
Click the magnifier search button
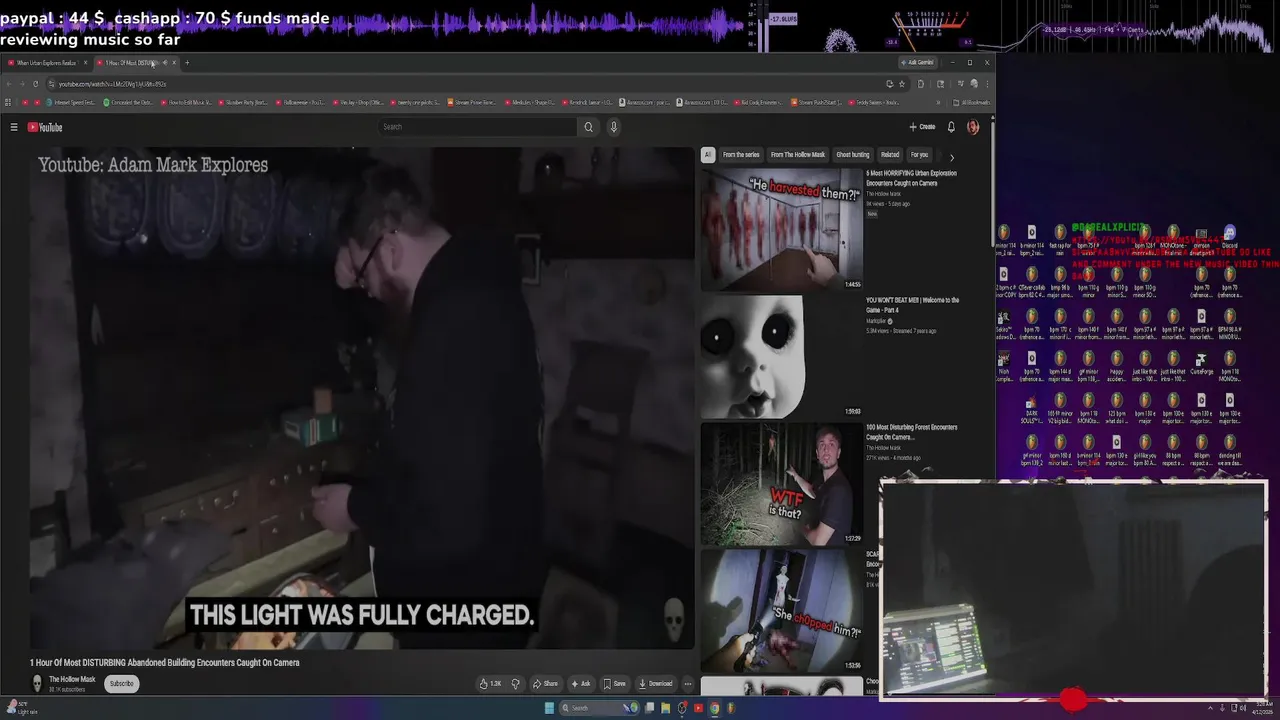point(588,127)
